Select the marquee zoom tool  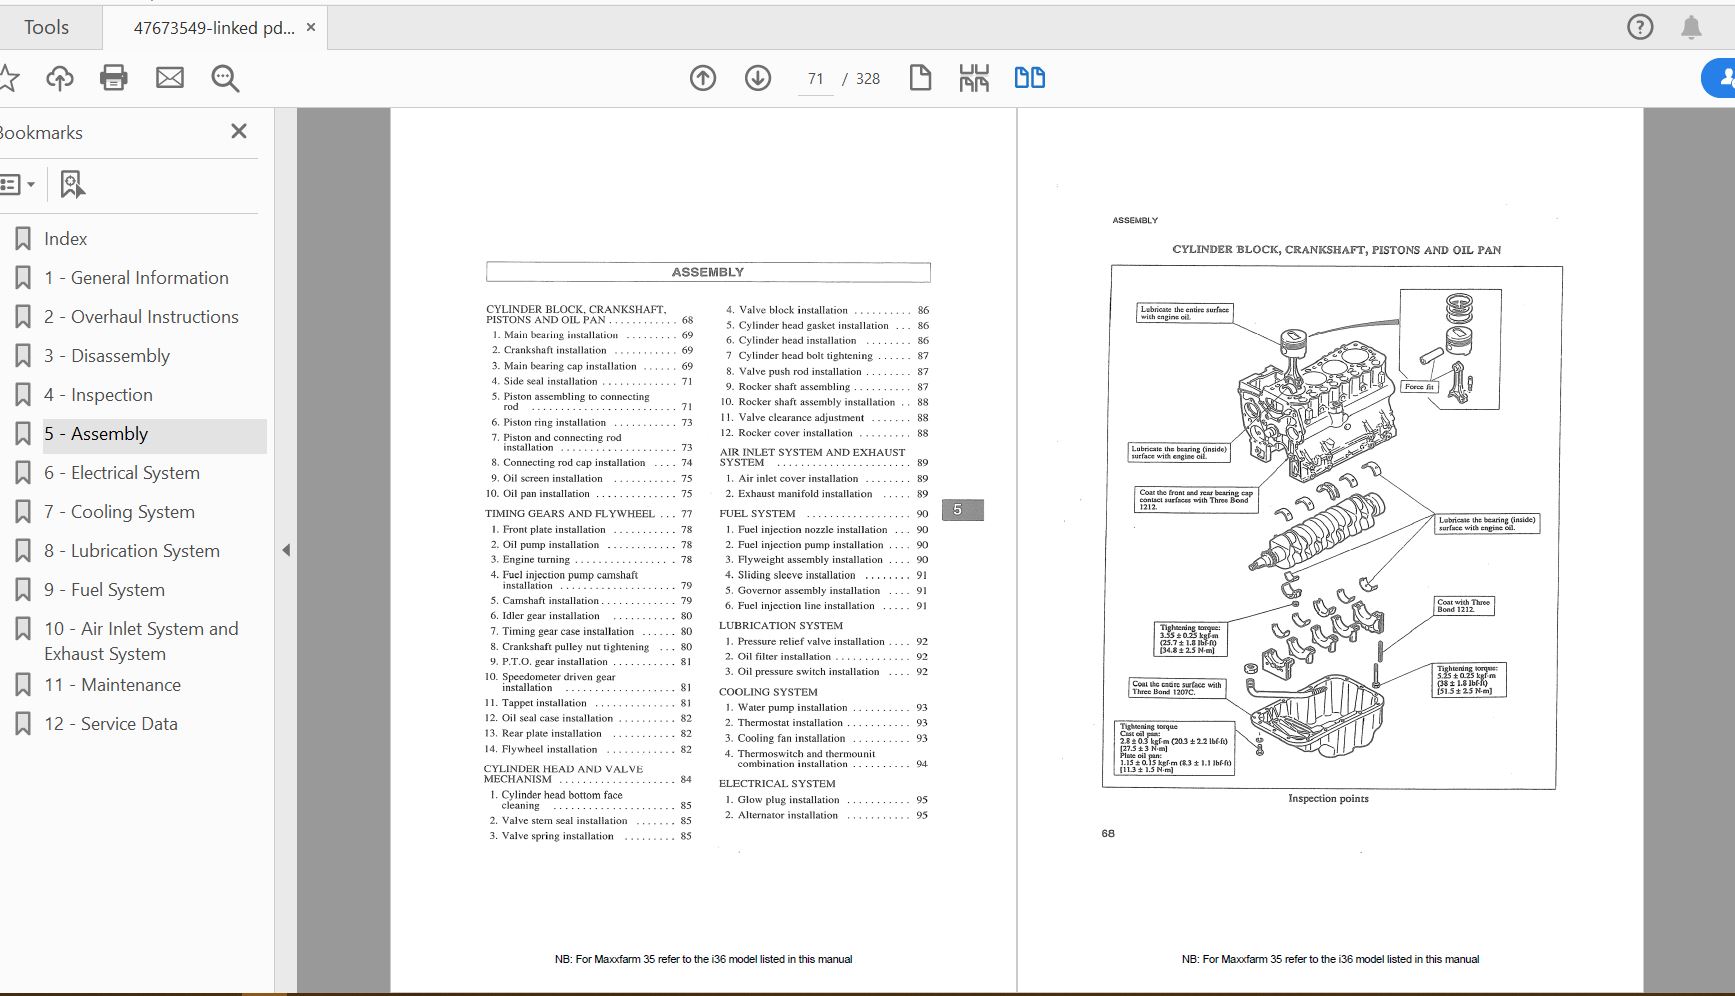click(x=224, y=78)
